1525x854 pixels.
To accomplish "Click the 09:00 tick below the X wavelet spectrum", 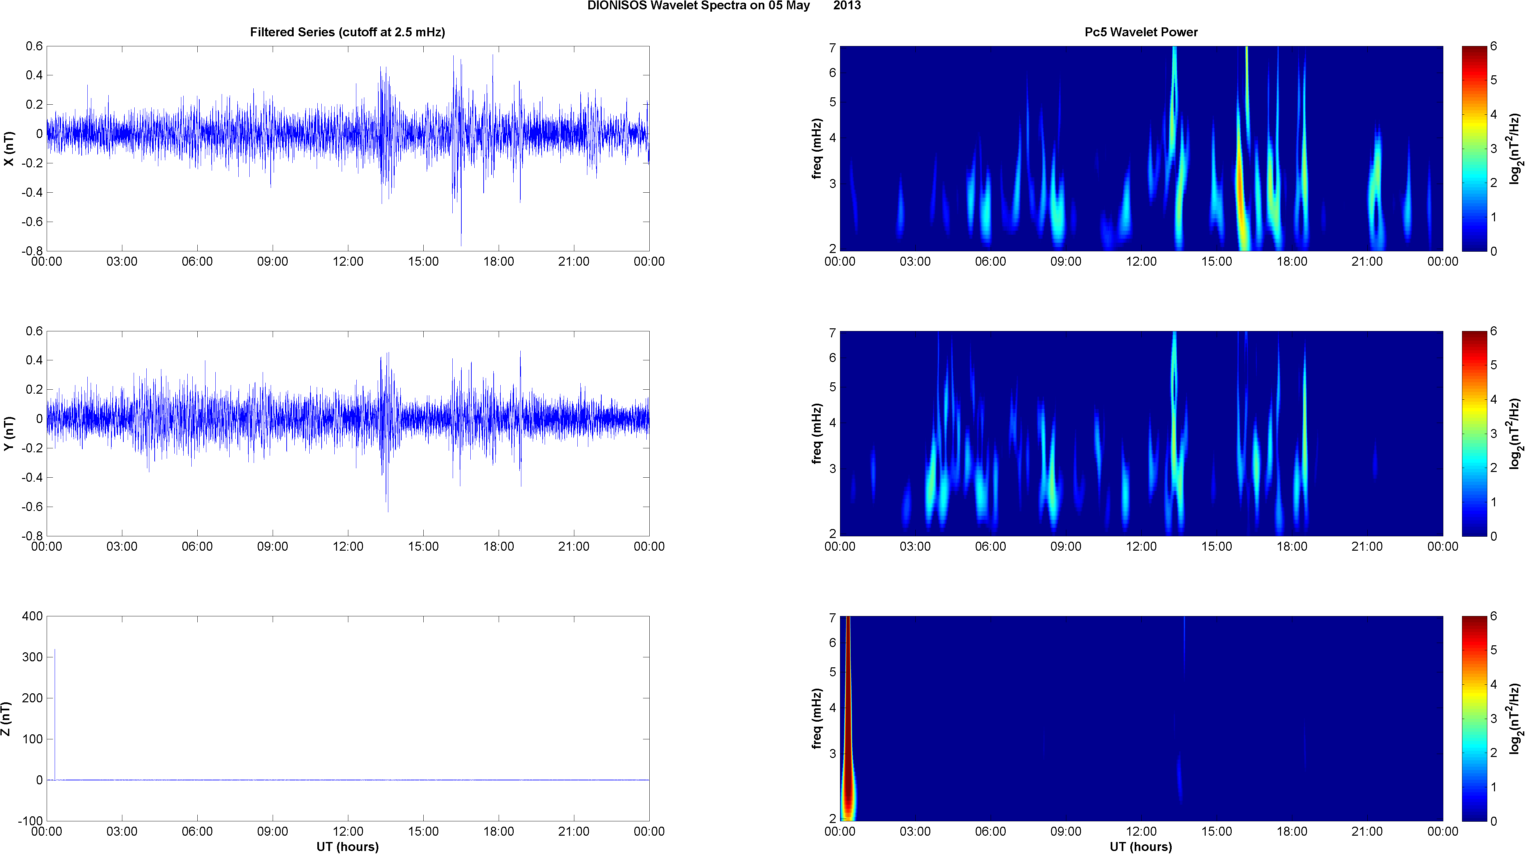I will pos(1066,262).
